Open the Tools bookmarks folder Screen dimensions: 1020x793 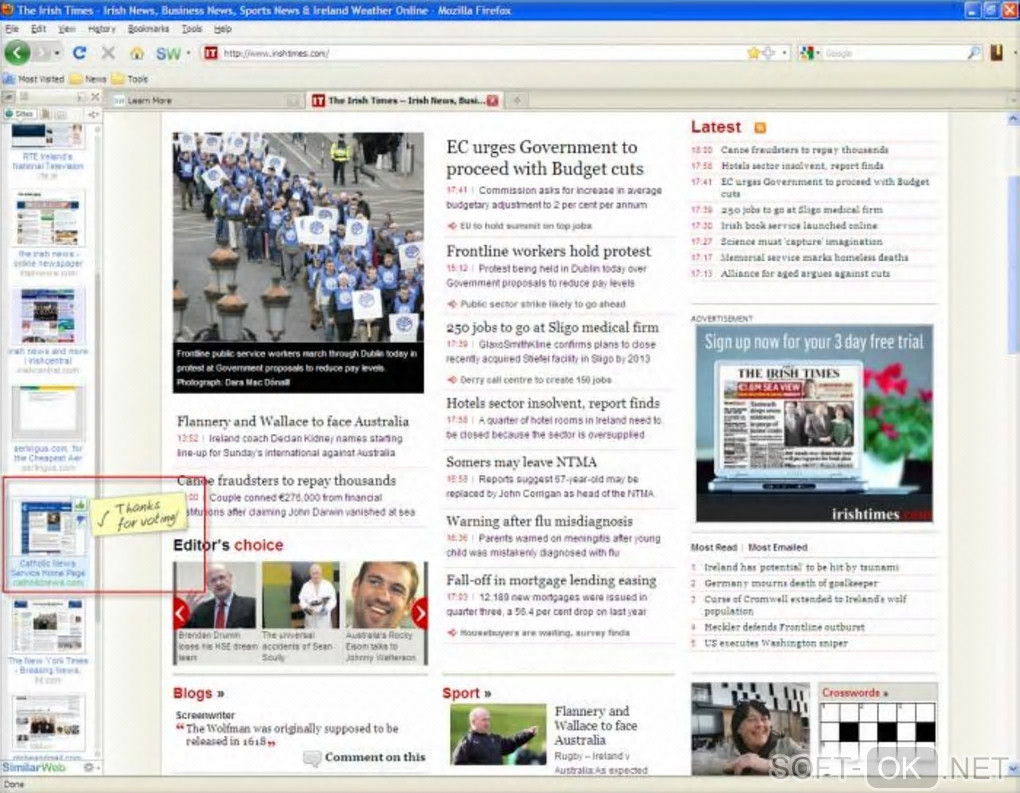coord(130,79)
